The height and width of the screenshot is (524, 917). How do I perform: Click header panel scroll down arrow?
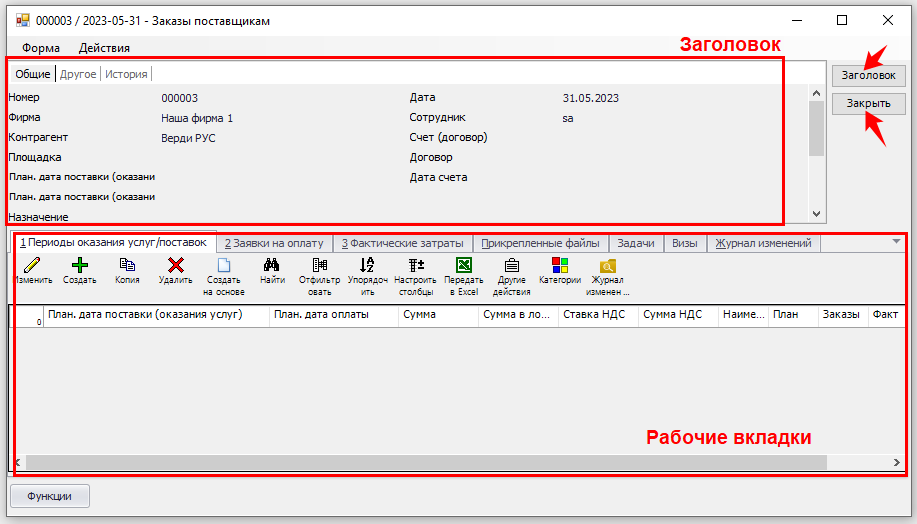point(817,213)
